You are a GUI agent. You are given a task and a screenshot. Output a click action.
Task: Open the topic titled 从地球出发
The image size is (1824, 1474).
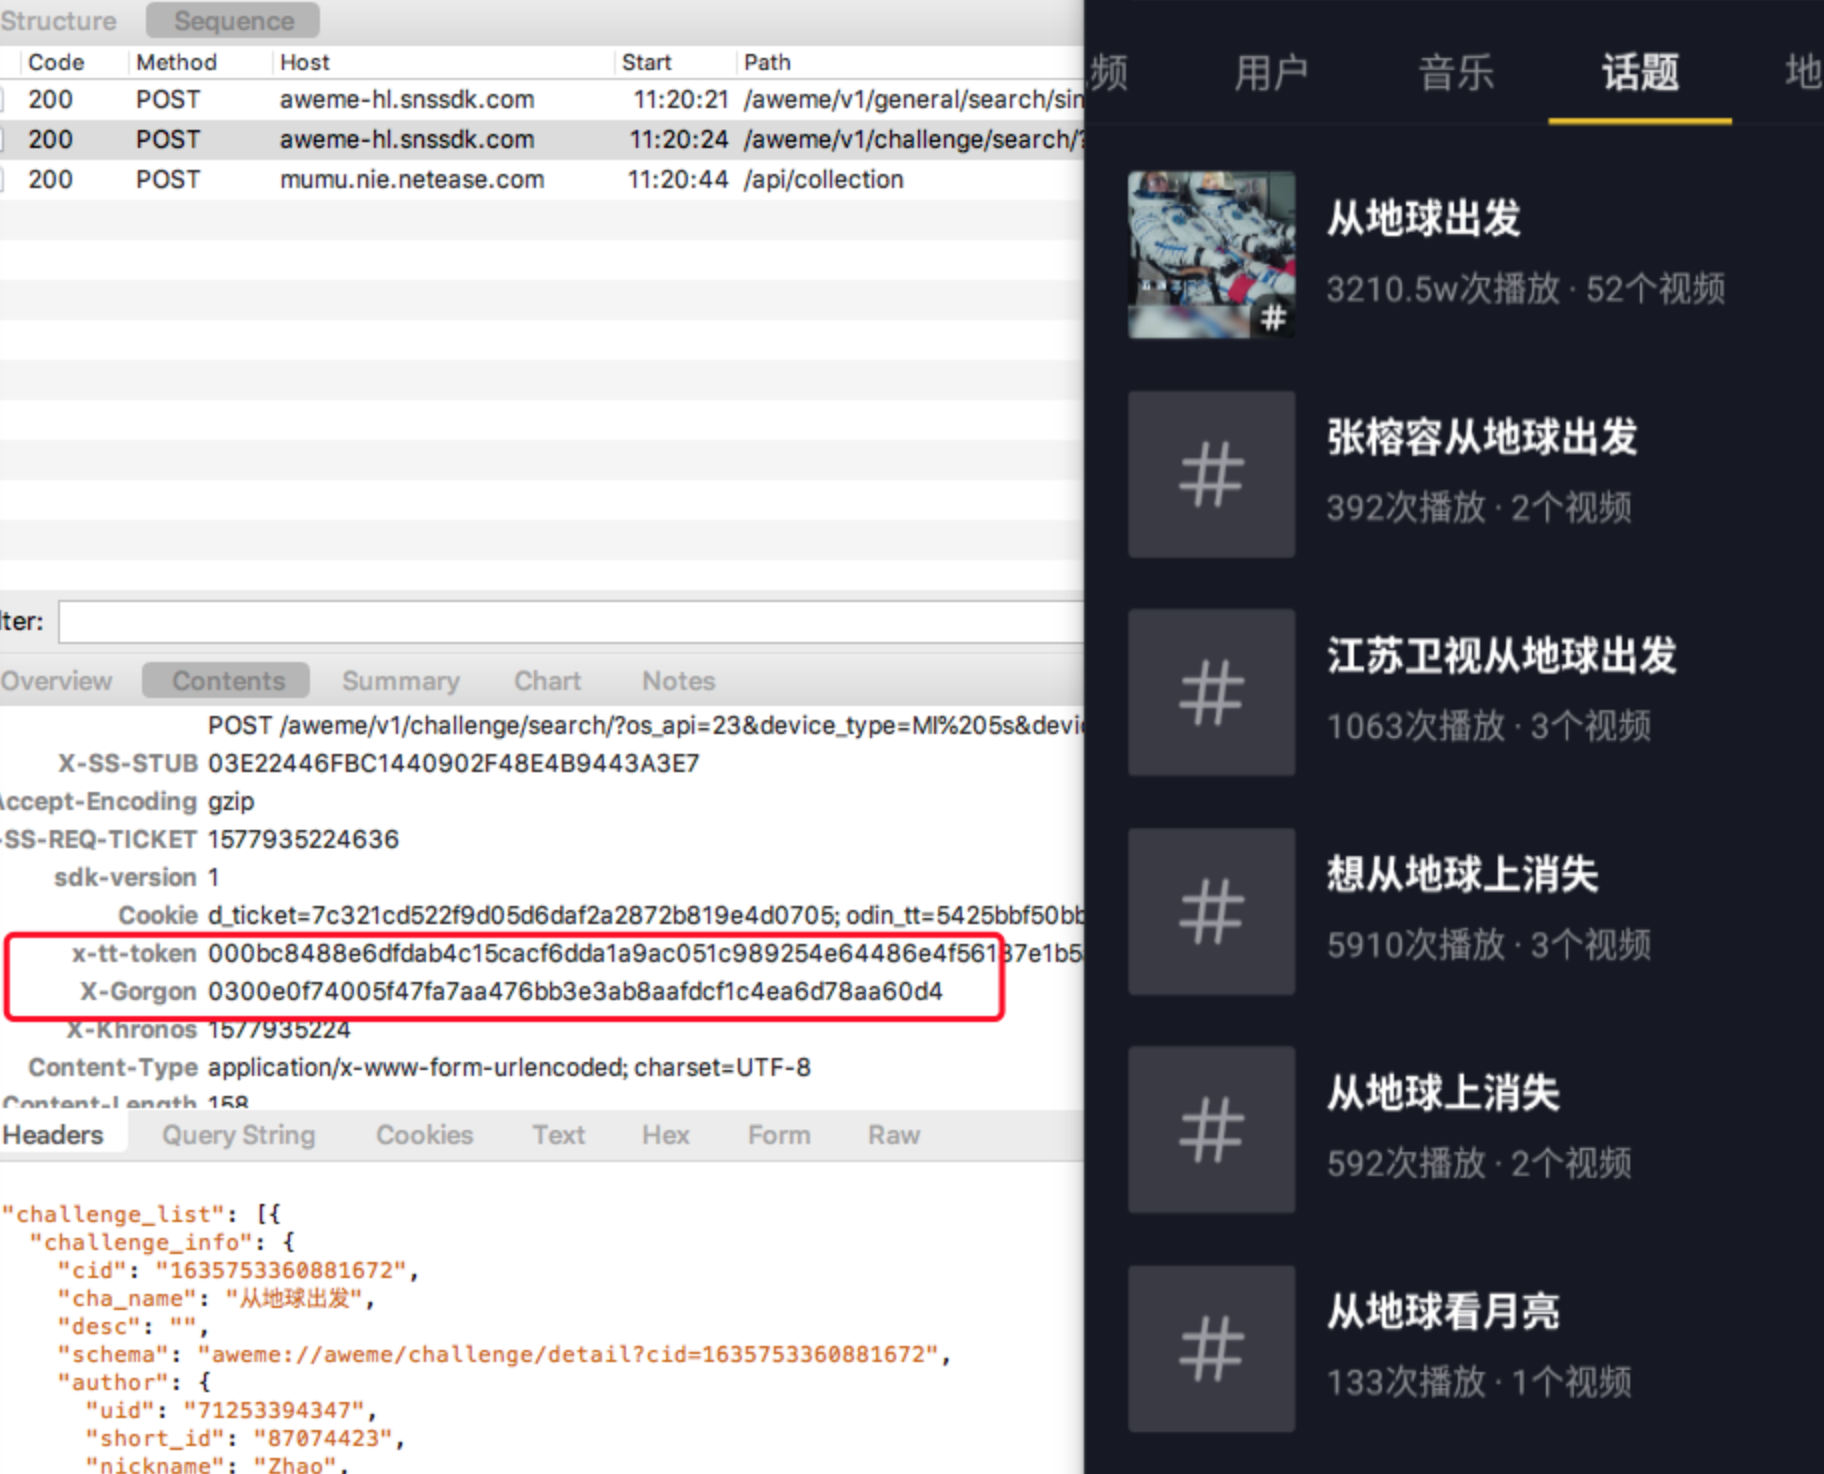pyautogui.click(x=1423, y=218)
